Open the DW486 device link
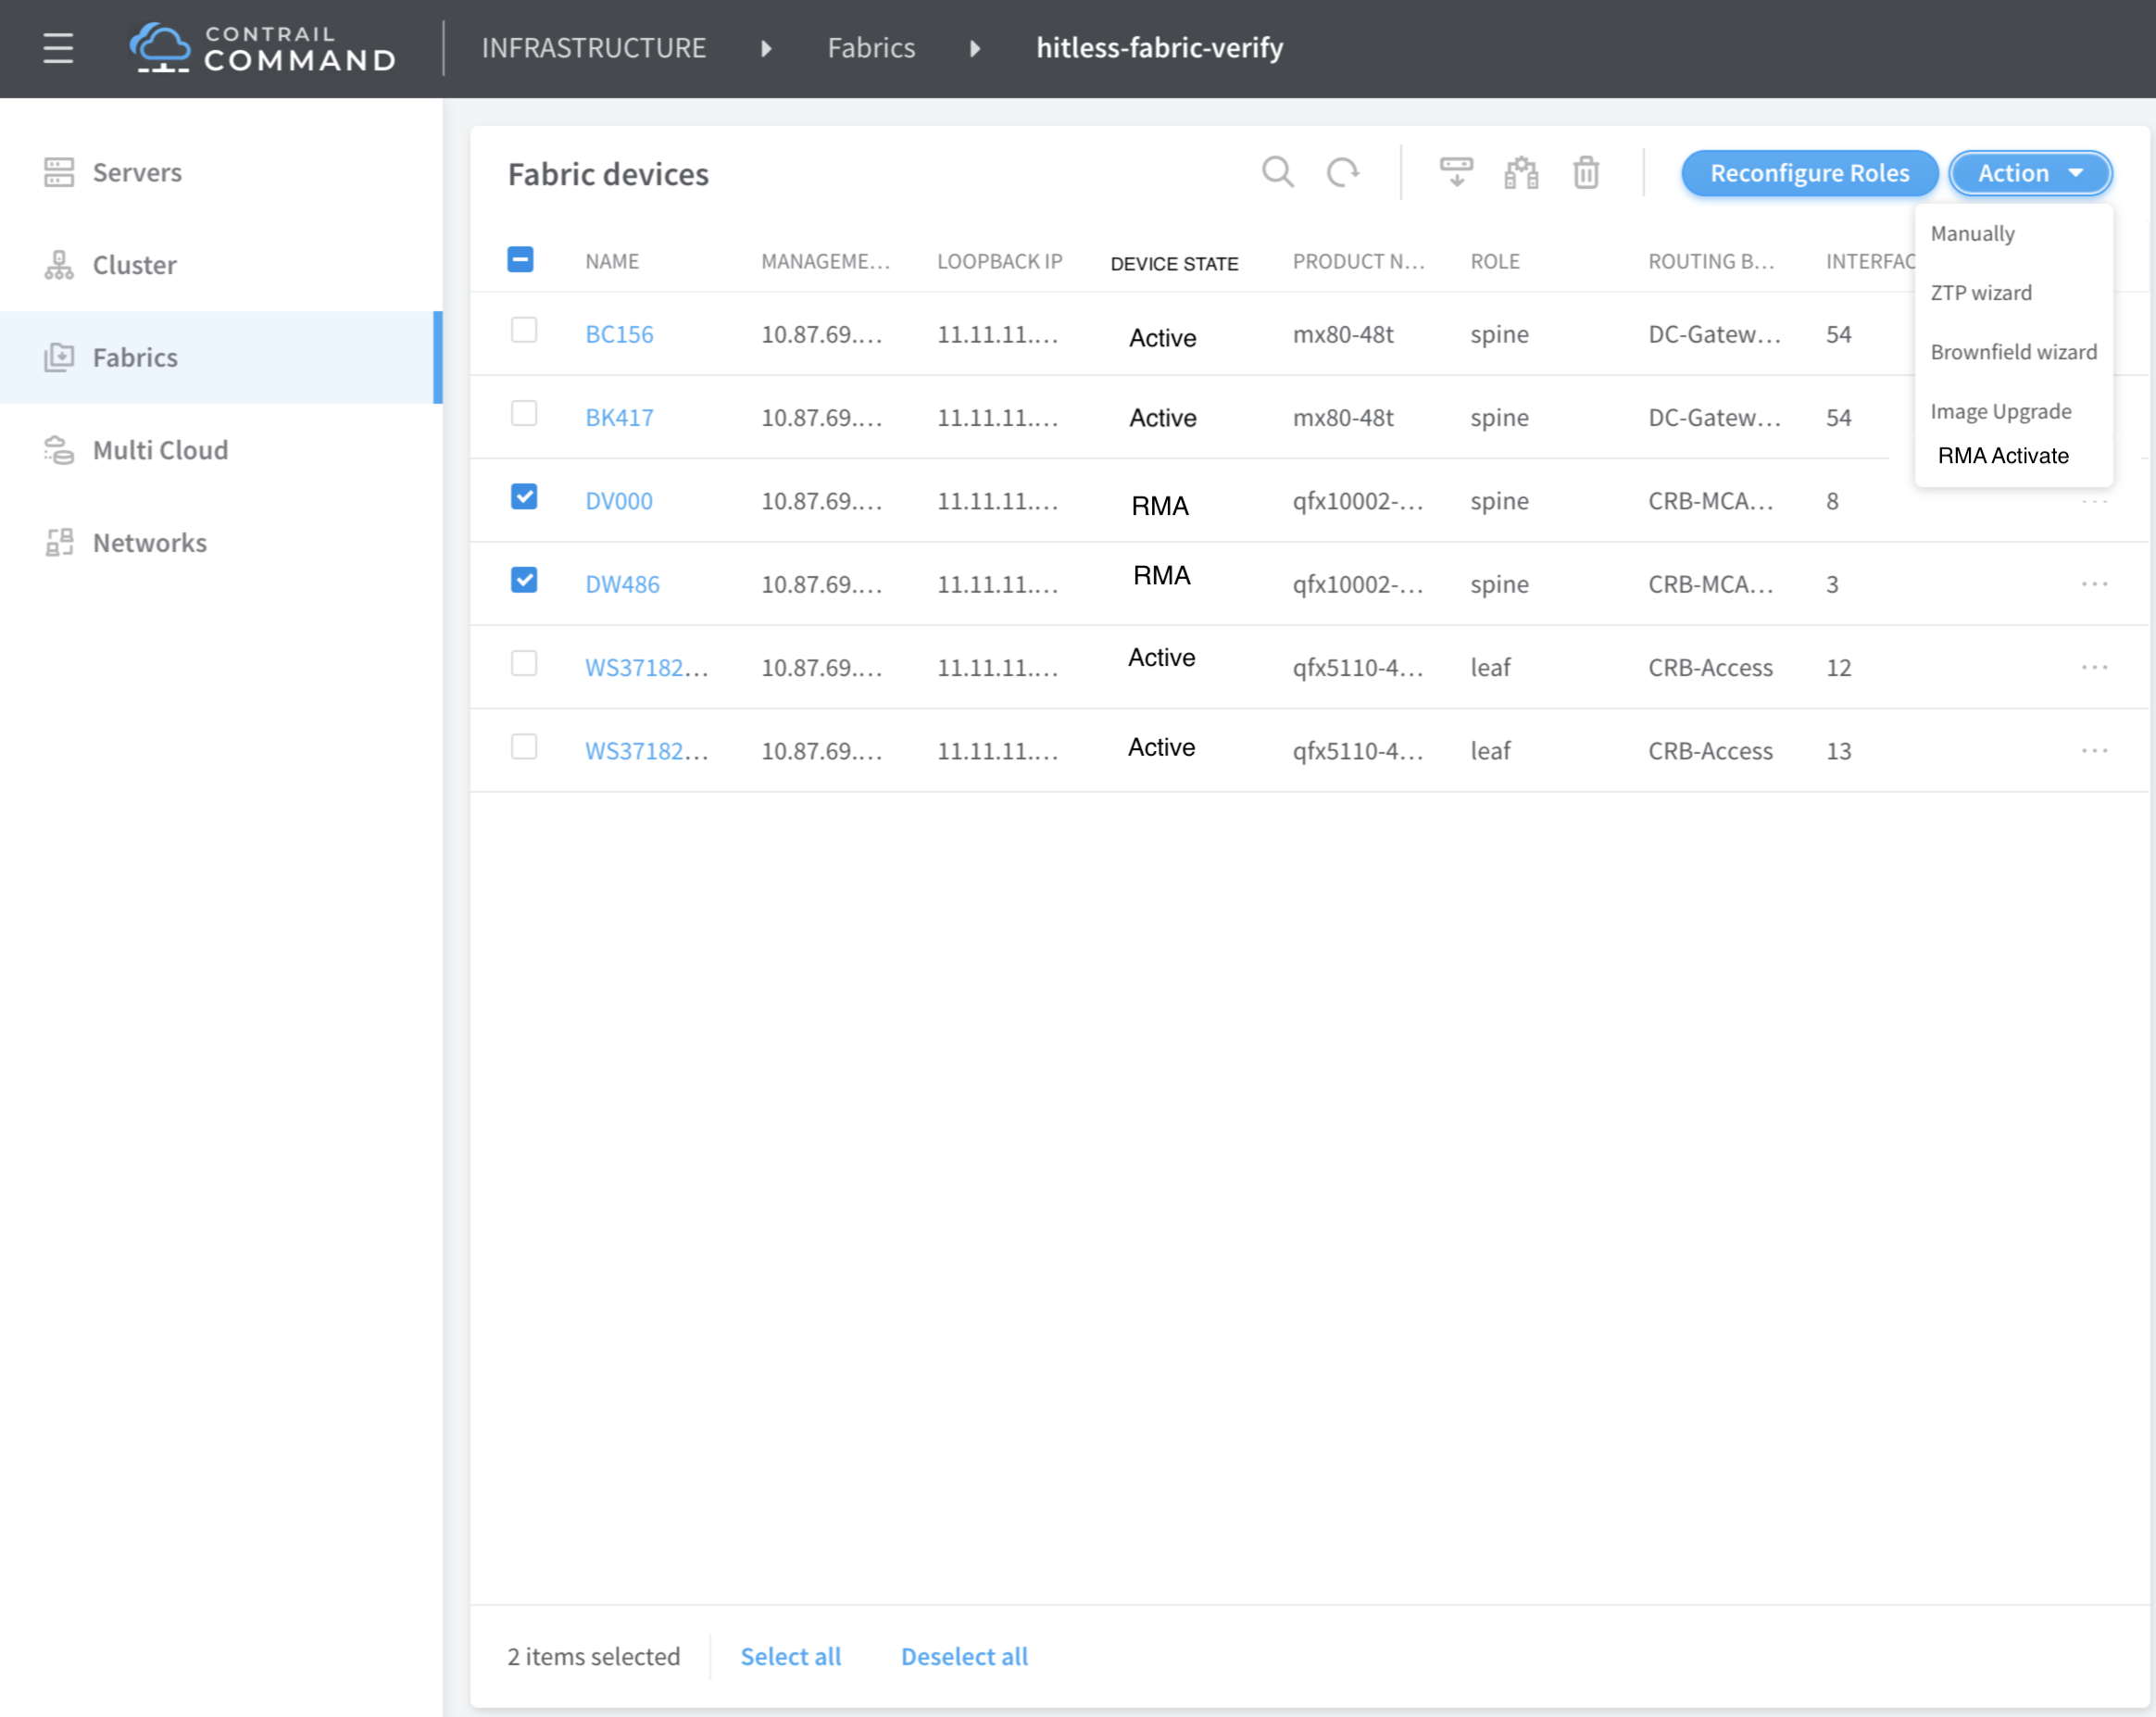This screenshot has width=2156, height=1717. click(x=622, y=584)
